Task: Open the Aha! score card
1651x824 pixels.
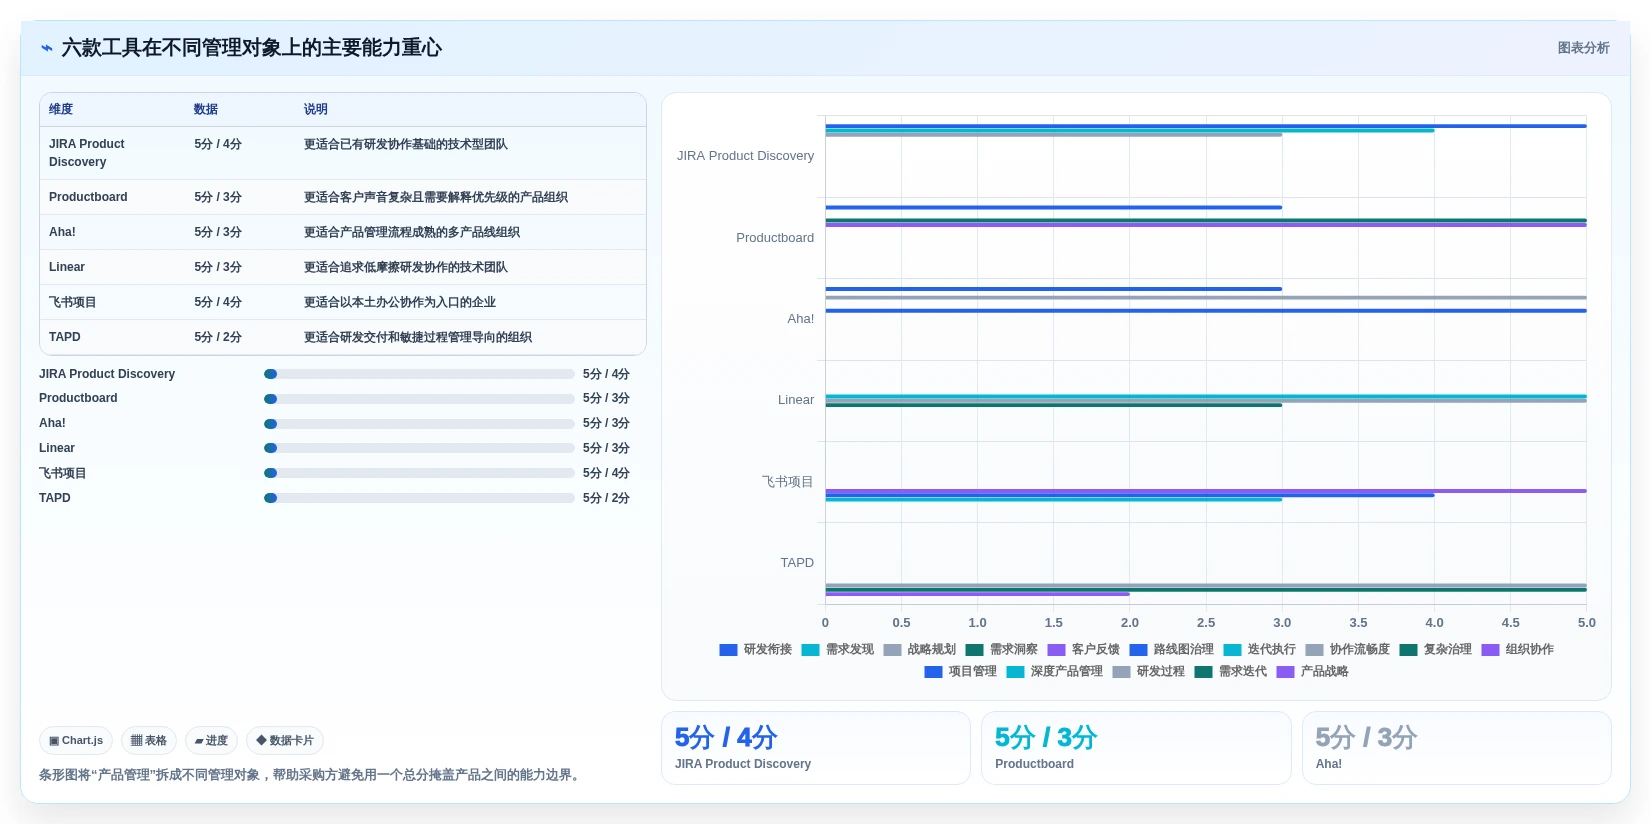Action: [1457, 748]
